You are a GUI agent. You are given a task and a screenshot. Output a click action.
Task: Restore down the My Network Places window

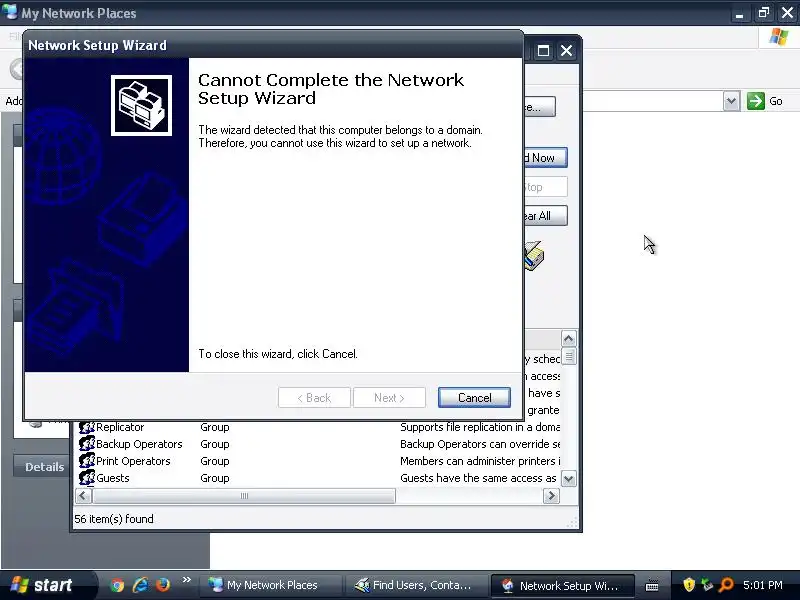(763, 13)
